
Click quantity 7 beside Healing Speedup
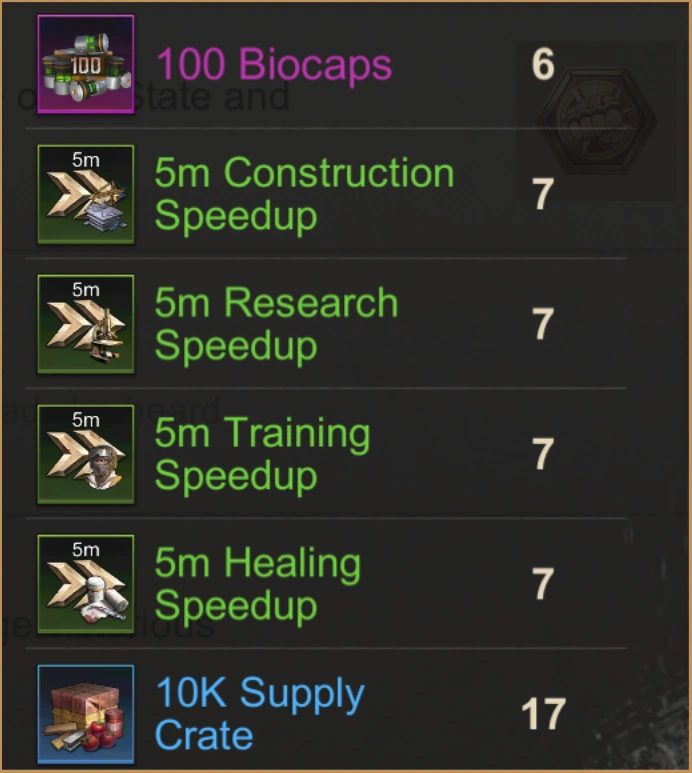(x=543, y=584)
